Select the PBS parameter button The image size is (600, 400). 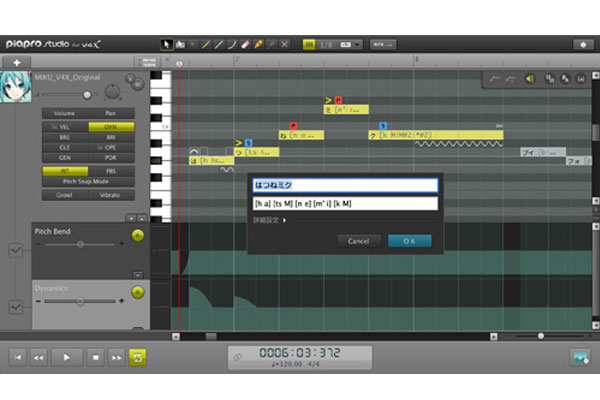[111, 171]
